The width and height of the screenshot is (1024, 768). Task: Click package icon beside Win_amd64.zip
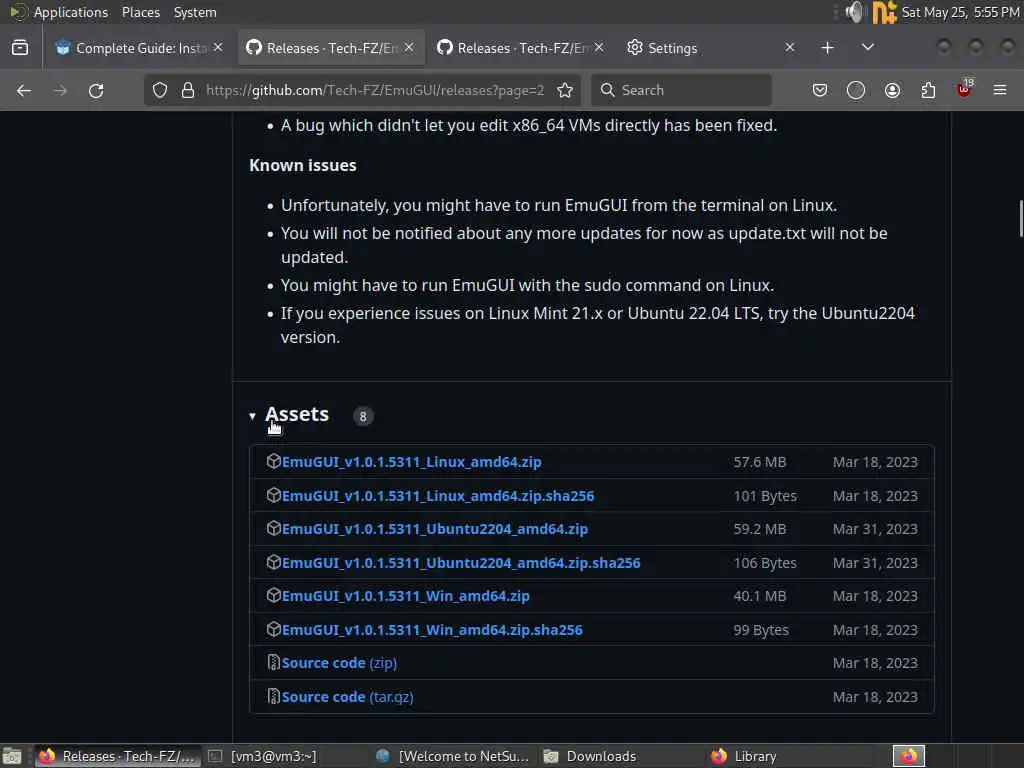[274, 595]
